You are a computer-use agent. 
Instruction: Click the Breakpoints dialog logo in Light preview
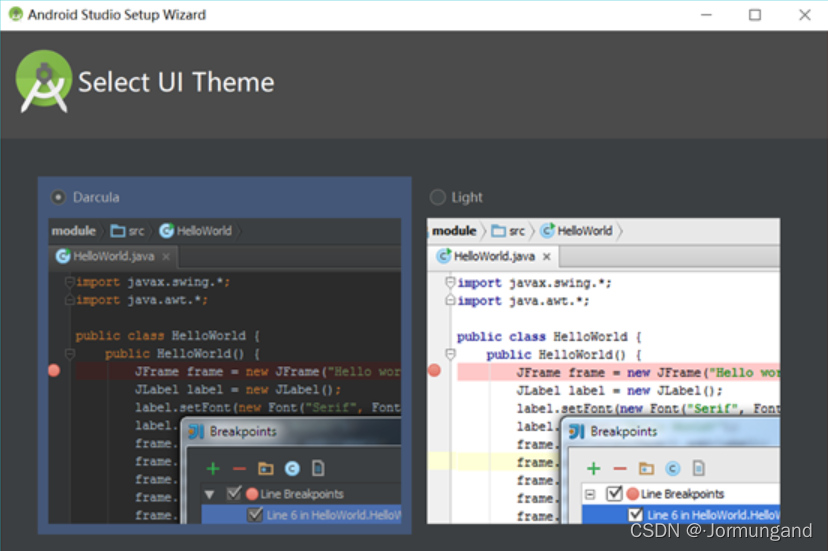click(577, 432)
